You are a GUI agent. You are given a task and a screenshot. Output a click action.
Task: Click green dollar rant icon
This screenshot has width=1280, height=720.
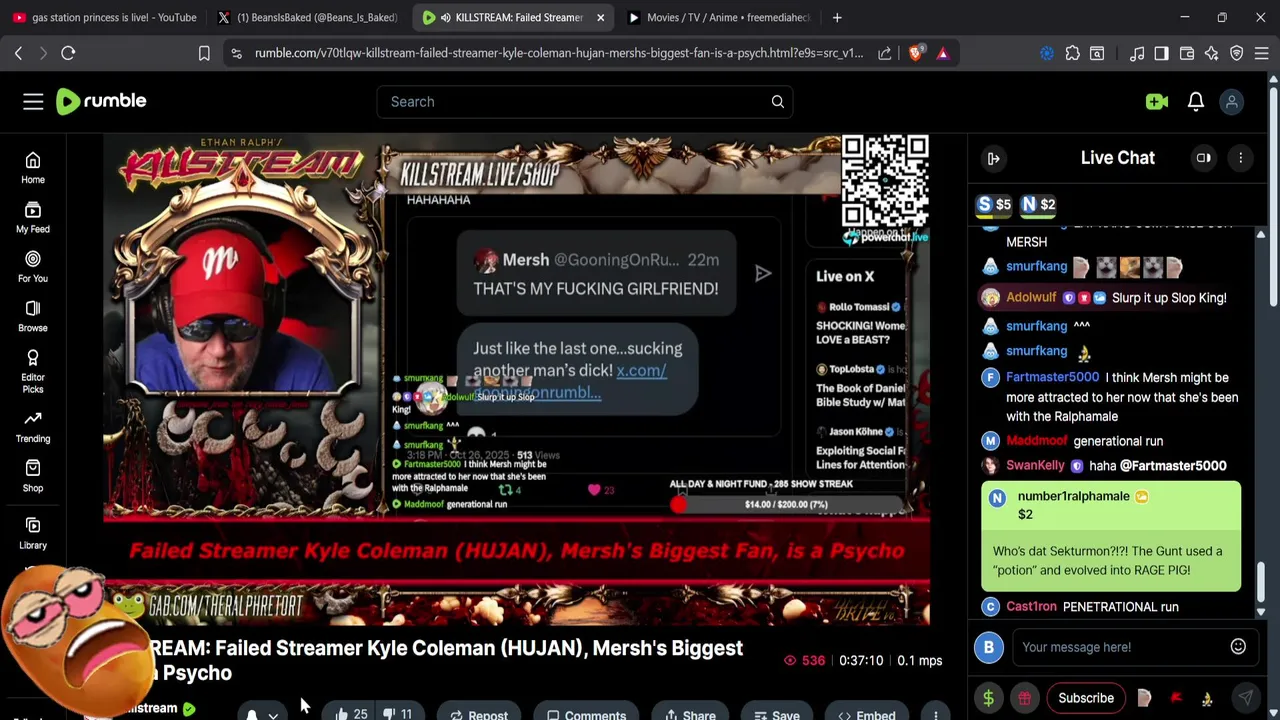(988, 698)
